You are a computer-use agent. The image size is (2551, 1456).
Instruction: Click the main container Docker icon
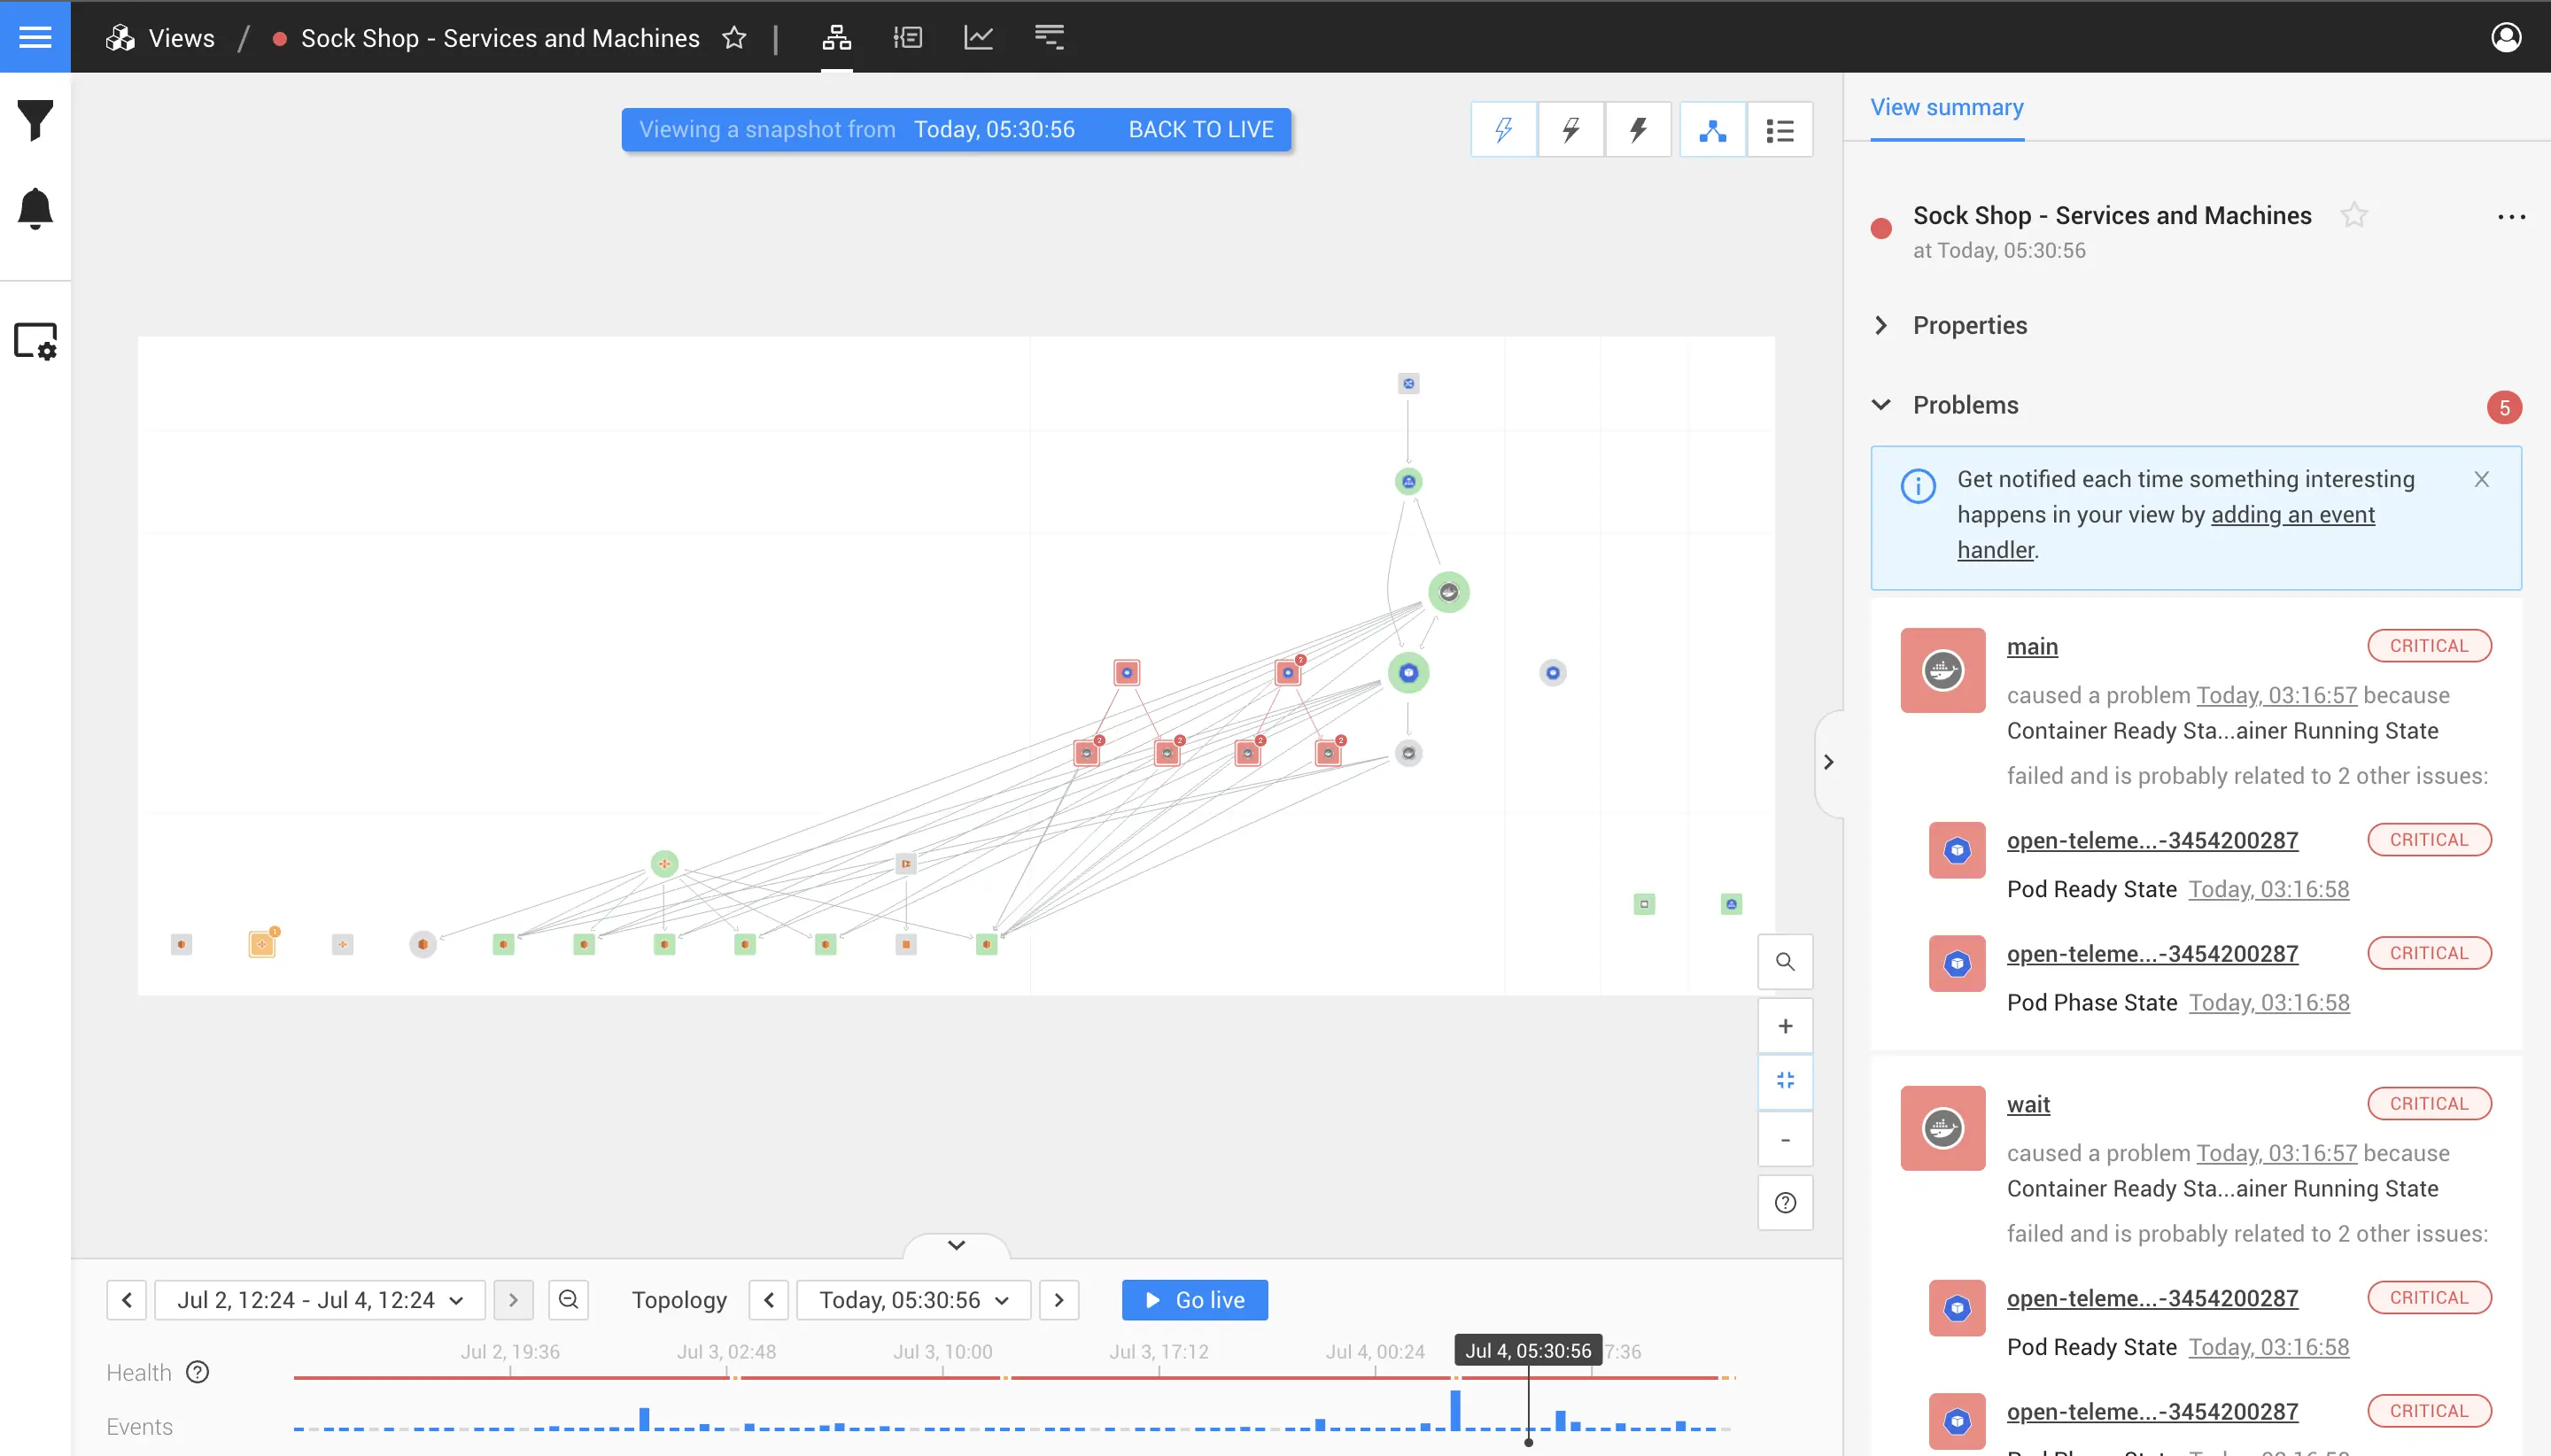1942,670
